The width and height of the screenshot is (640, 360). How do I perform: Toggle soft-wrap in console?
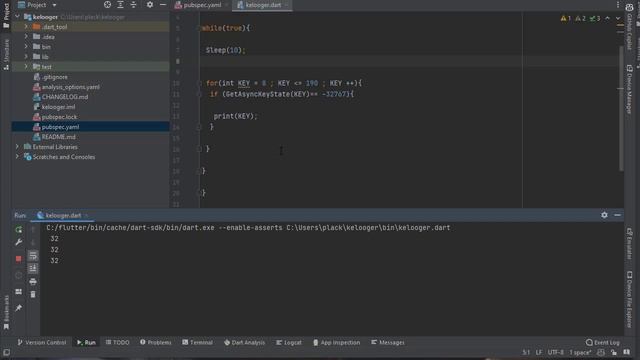point(33,256)
